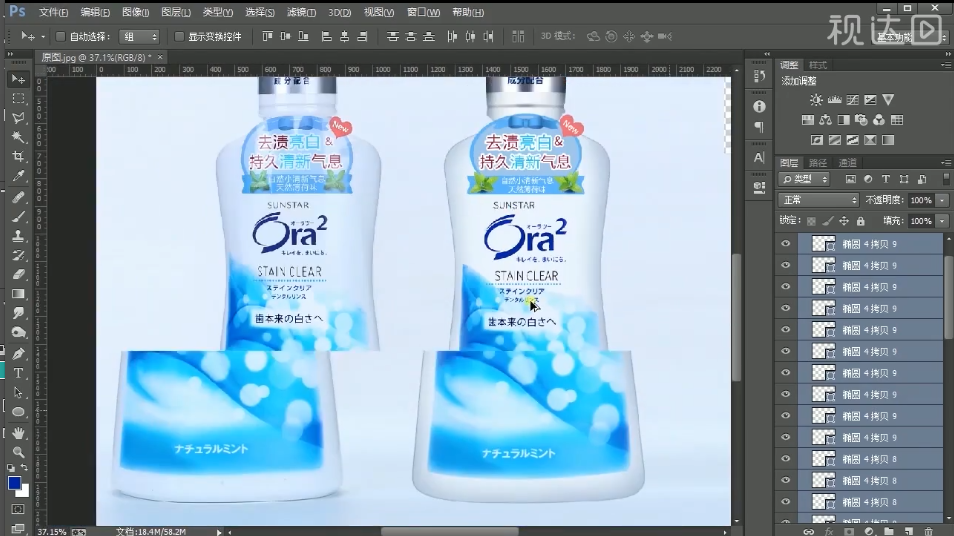Screen dimensions: 954x536
Task: Open the status bar info arrow
Action: point(218,532)
